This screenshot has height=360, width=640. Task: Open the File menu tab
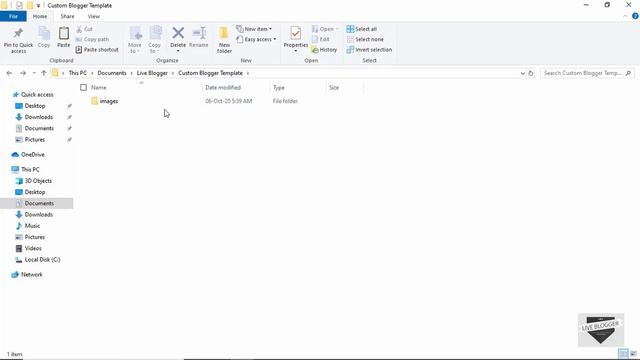[x=13, y=16]
